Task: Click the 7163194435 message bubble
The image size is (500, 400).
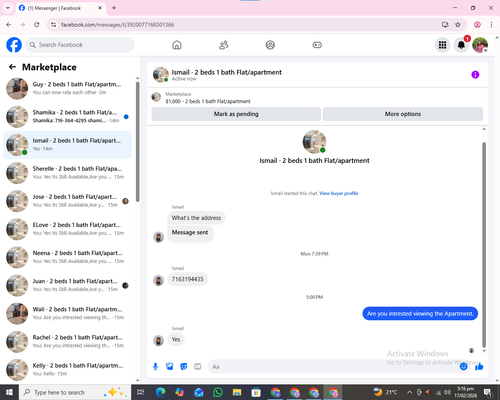Action: click(187, 279)
